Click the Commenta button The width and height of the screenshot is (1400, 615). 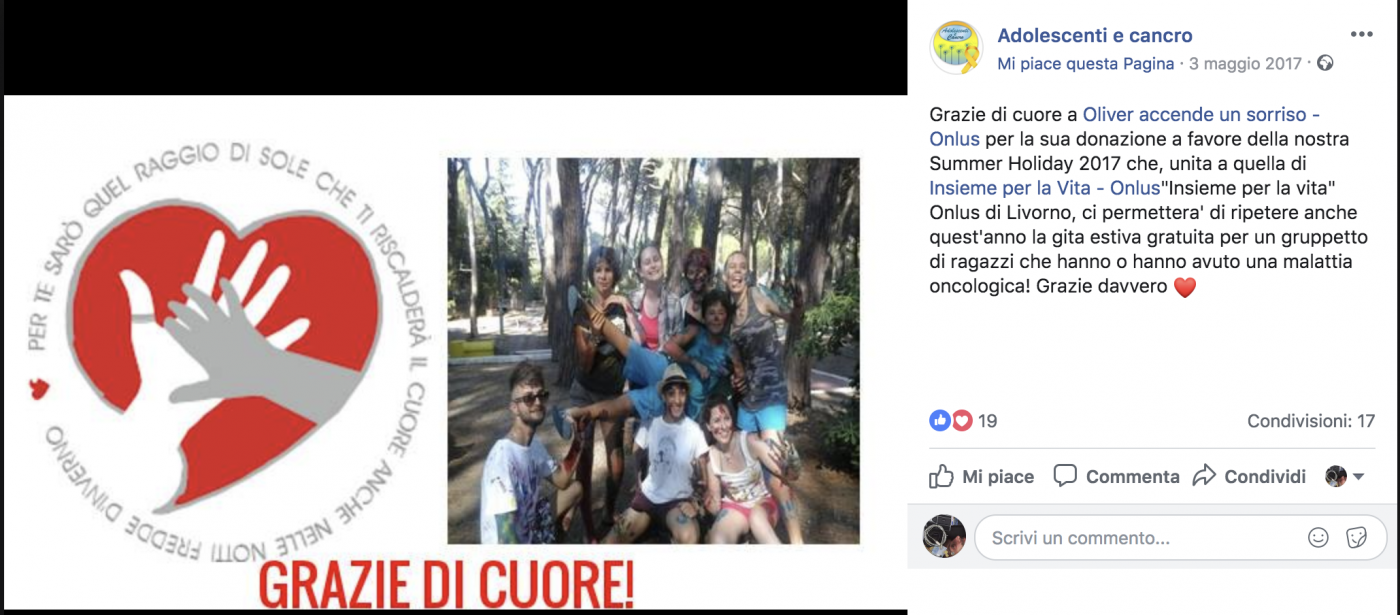1116,477
